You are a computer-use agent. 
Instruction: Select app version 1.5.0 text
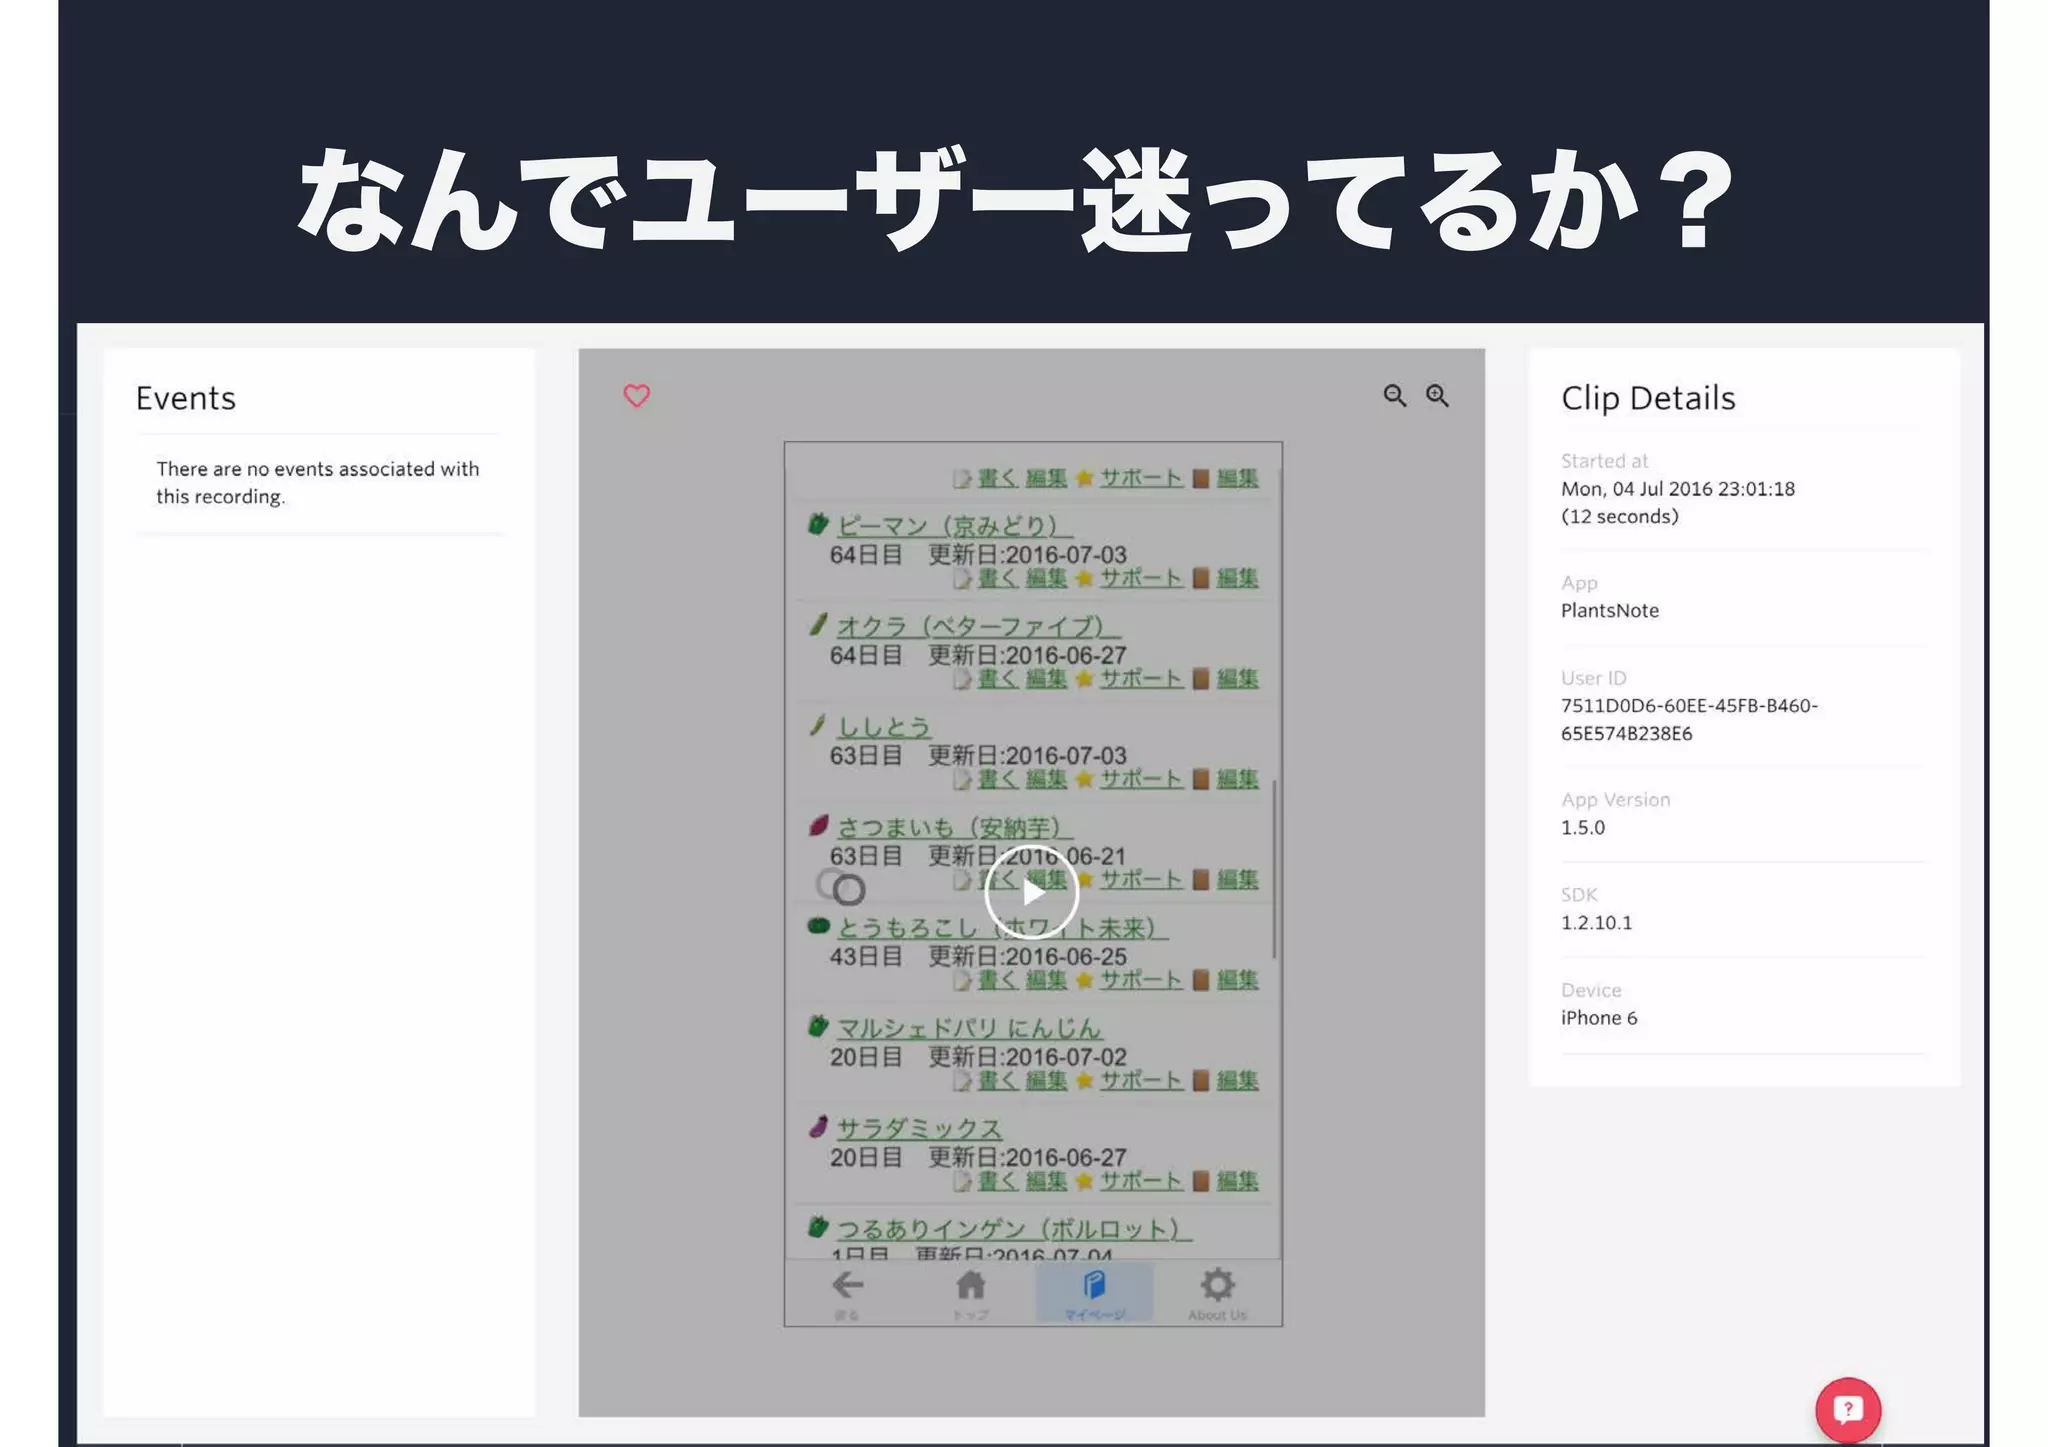[x=1582, y=827]
